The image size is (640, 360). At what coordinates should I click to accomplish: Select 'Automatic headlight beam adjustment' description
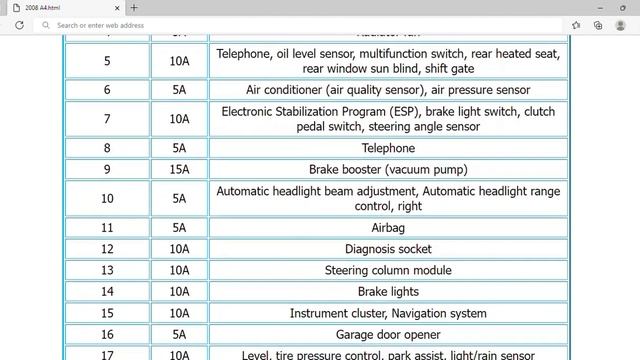tap(388, 199)
